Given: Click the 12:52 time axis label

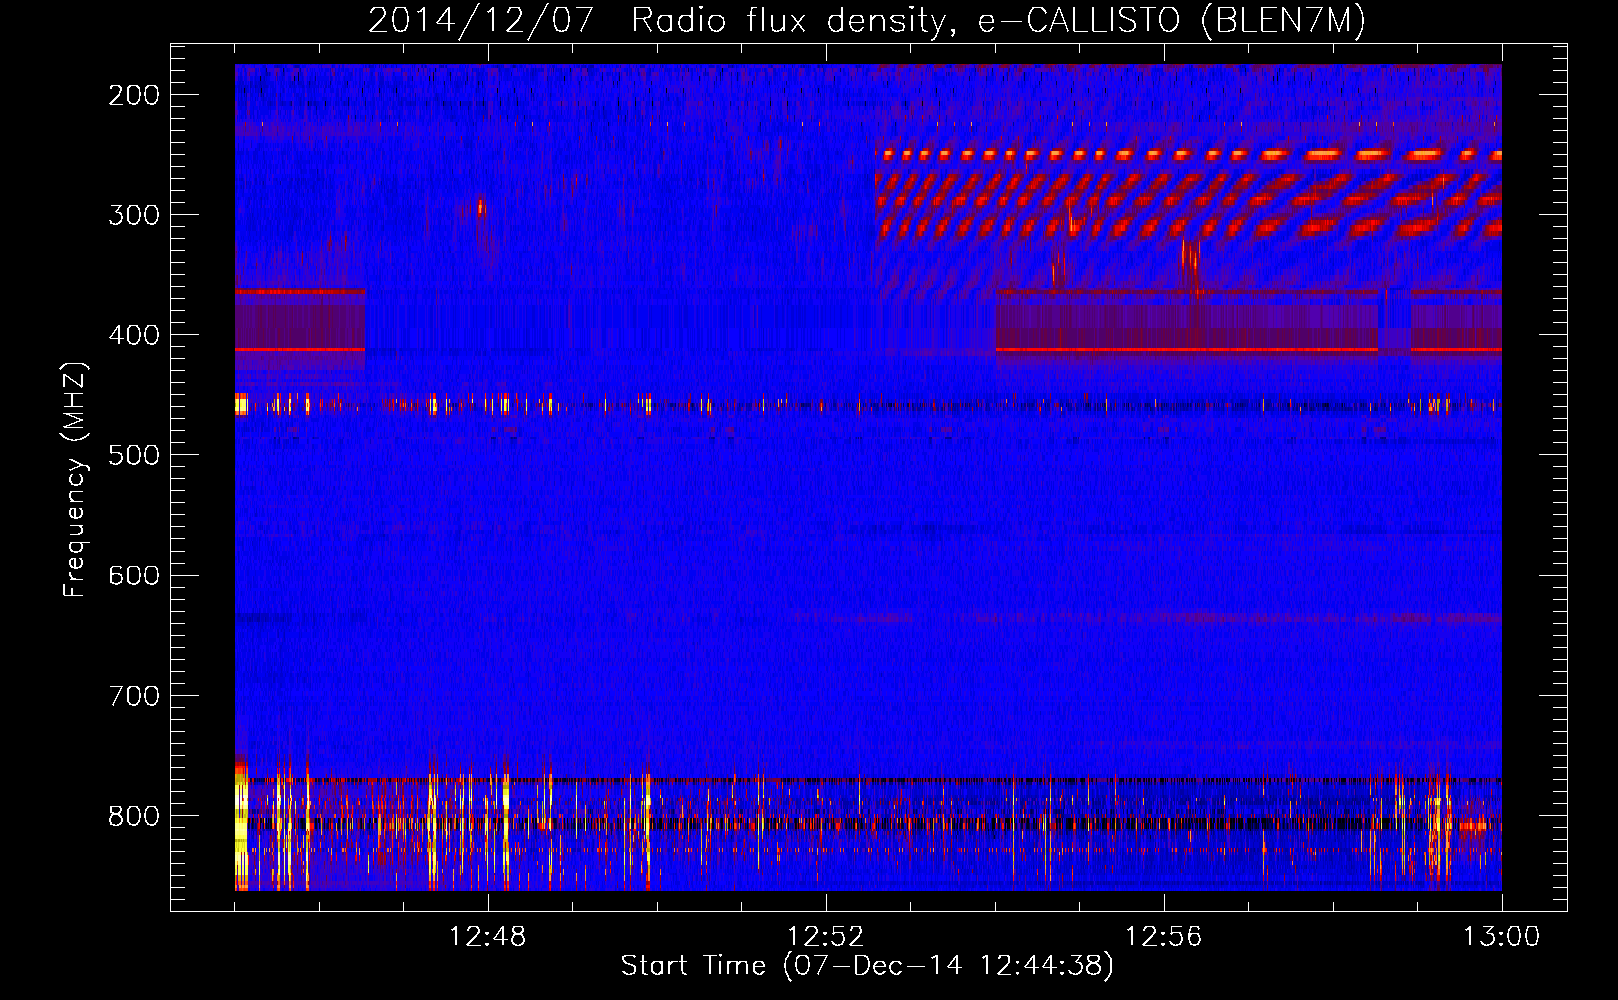Looking at the screenshot, I should pos(826,937).
